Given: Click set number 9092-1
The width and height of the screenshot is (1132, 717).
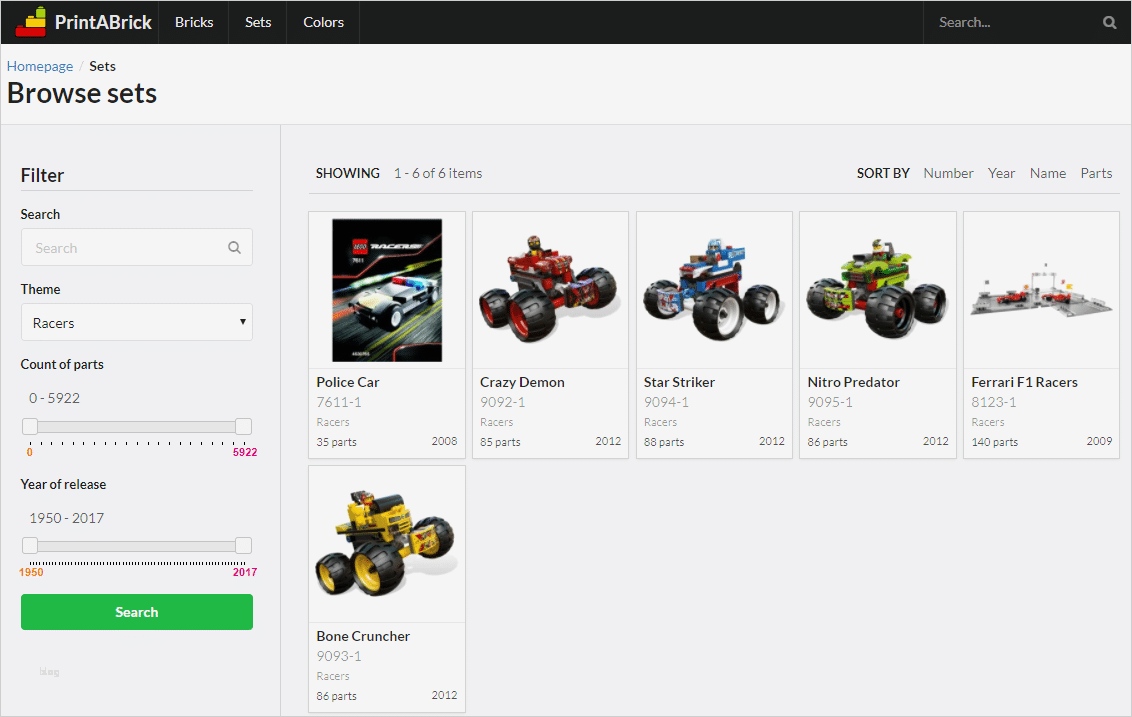Looking at the screenshot, I should [502, 402].
